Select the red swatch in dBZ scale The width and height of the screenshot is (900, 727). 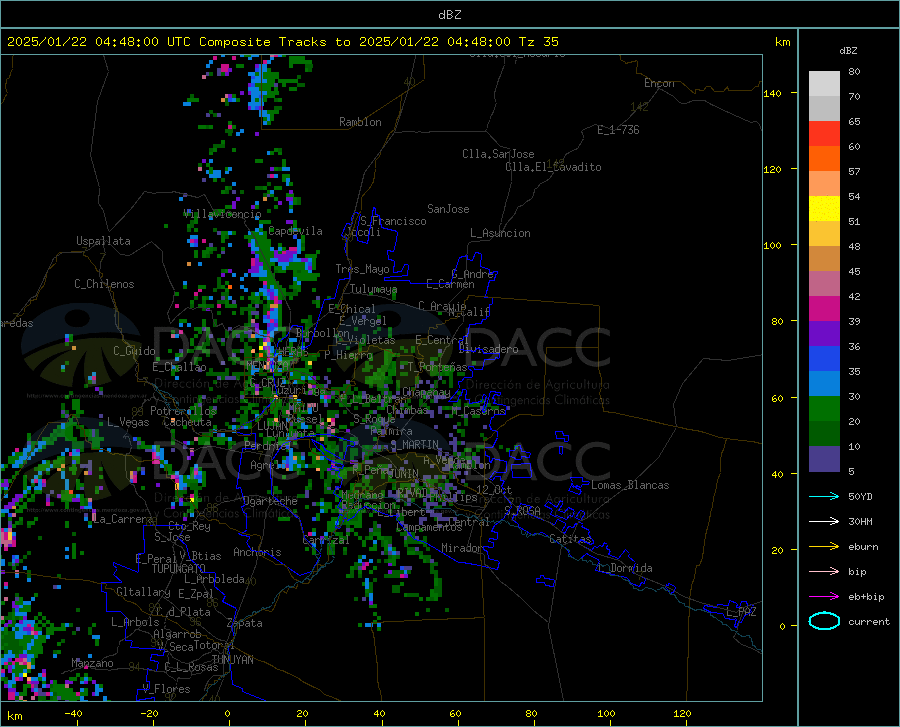point(824,133)
